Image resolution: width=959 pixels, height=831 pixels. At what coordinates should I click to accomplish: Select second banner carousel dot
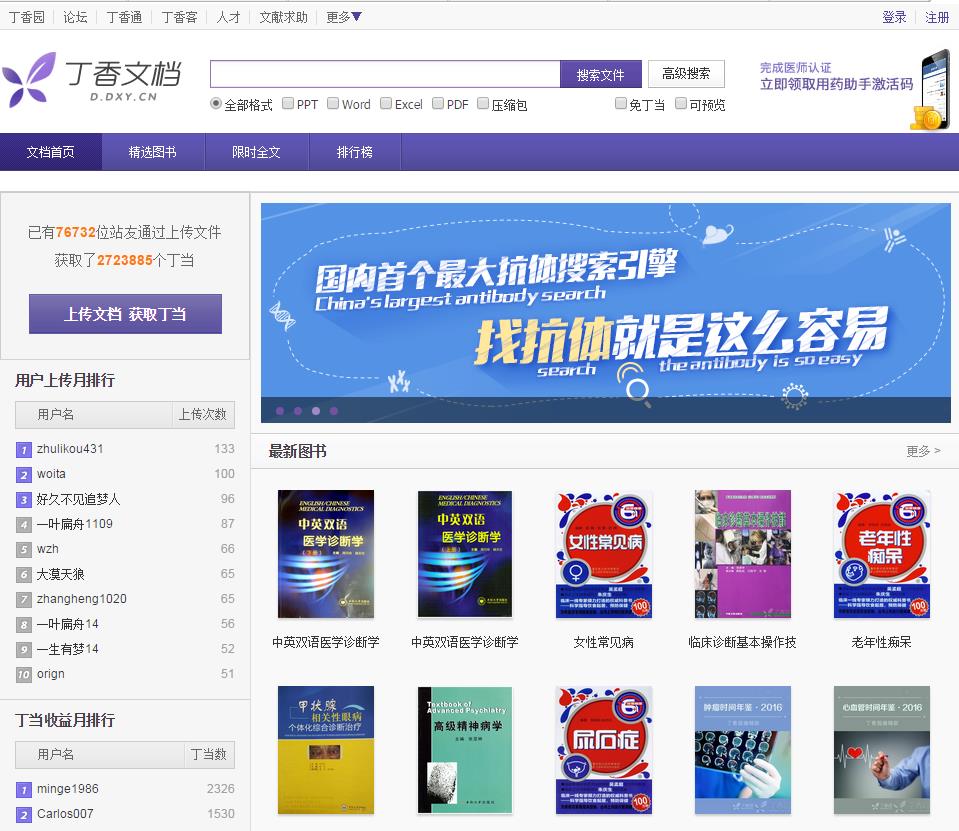tap(298, 411)
